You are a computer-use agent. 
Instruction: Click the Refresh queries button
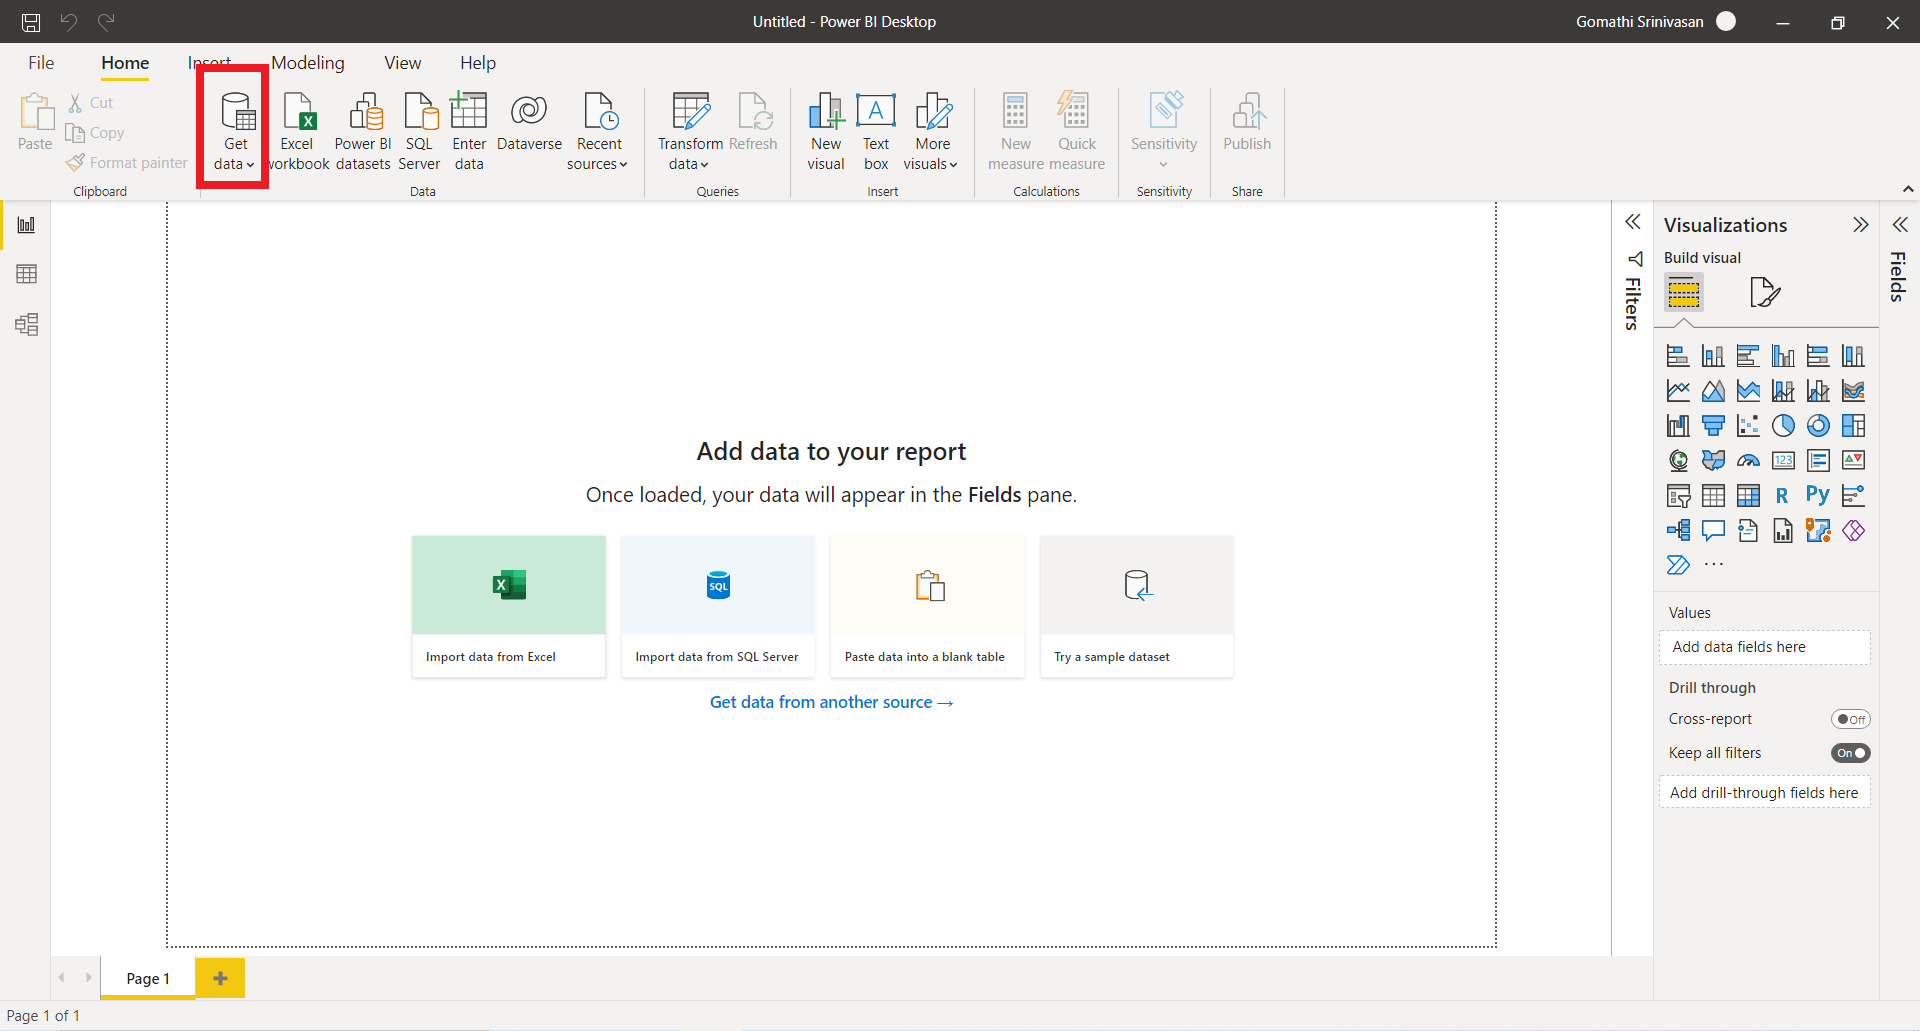tap(753, 122)
